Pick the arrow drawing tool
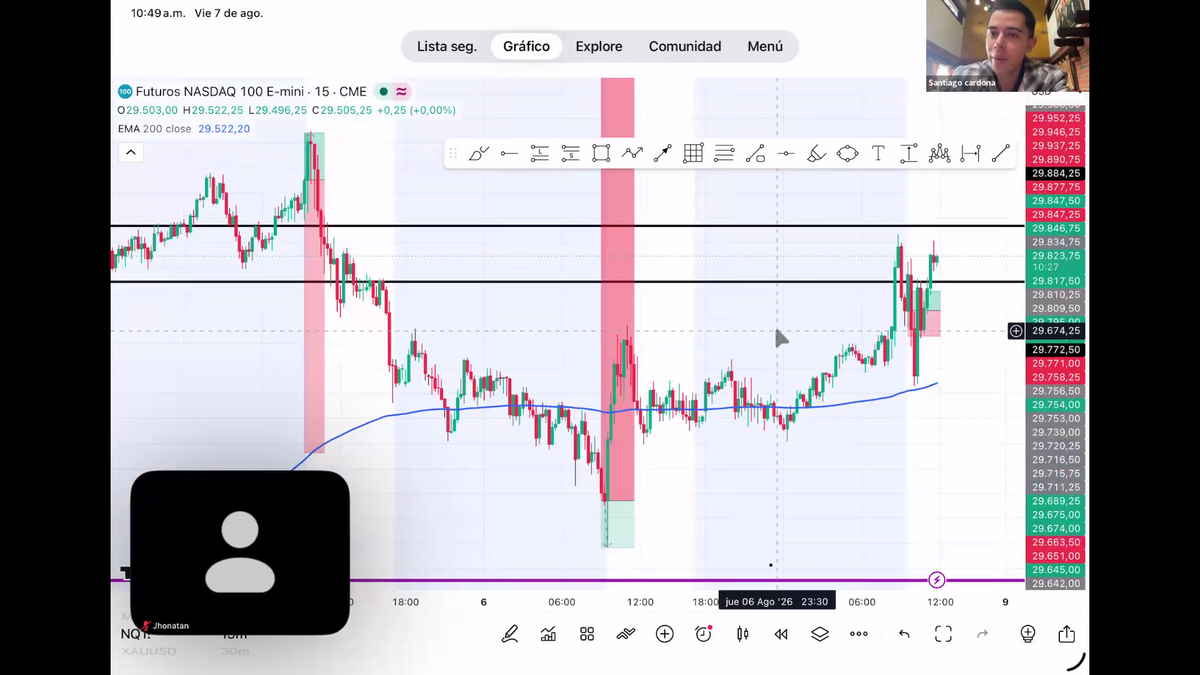 663,153
